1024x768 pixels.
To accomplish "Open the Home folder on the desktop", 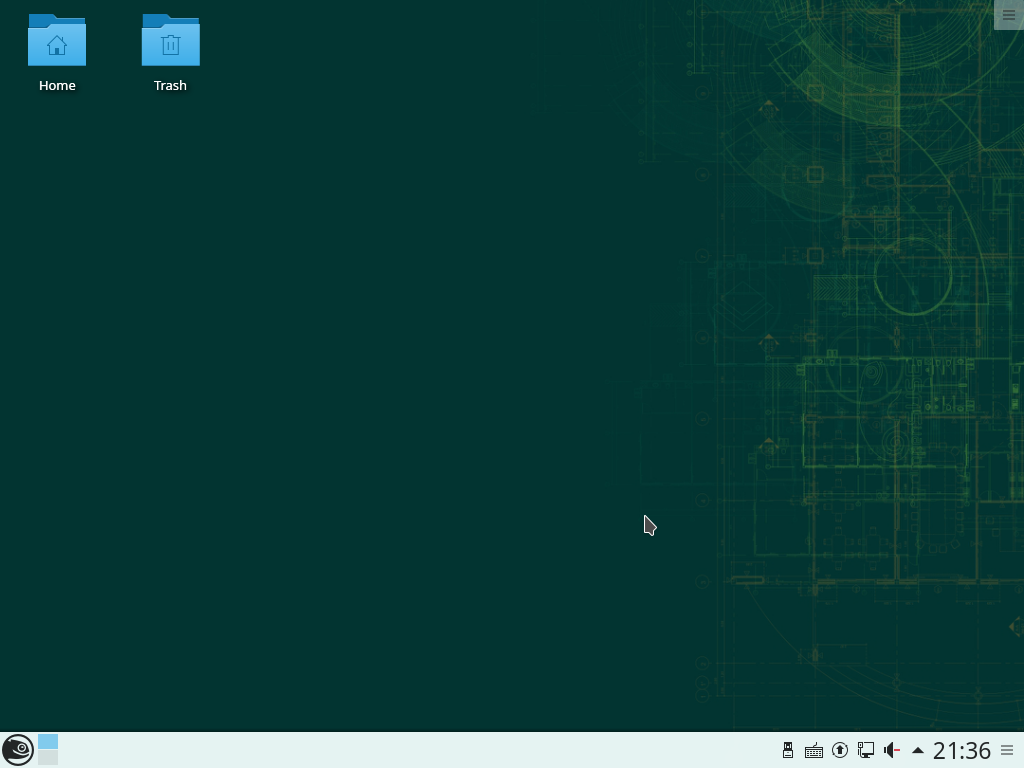I will click(x=57, y=43).
